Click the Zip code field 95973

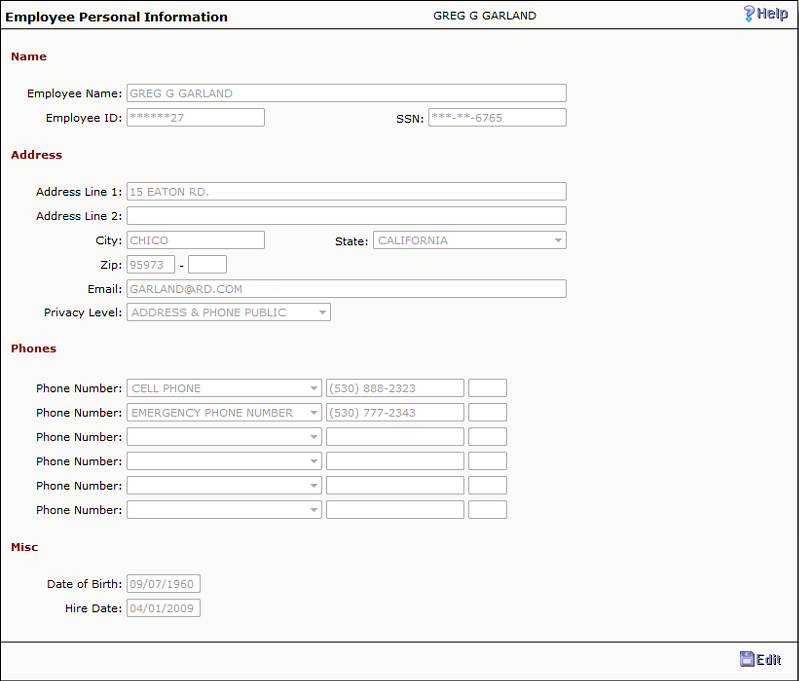pos(151,265)
